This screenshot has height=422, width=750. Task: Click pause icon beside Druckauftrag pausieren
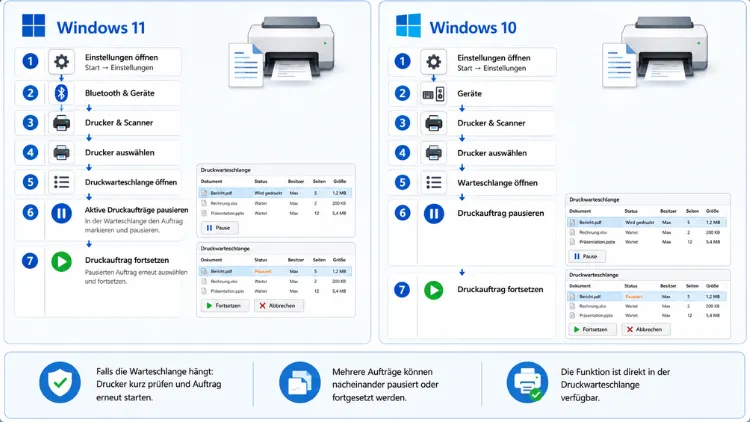434,214
